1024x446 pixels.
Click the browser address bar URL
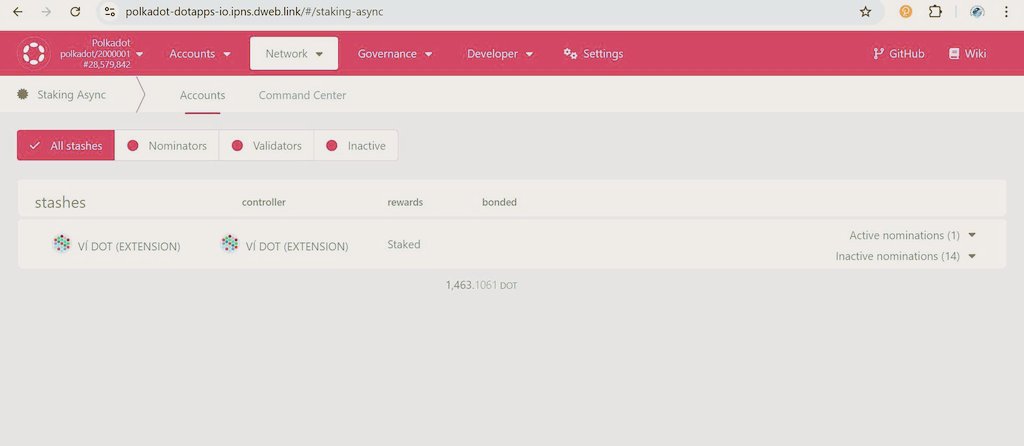pos(254,12)
